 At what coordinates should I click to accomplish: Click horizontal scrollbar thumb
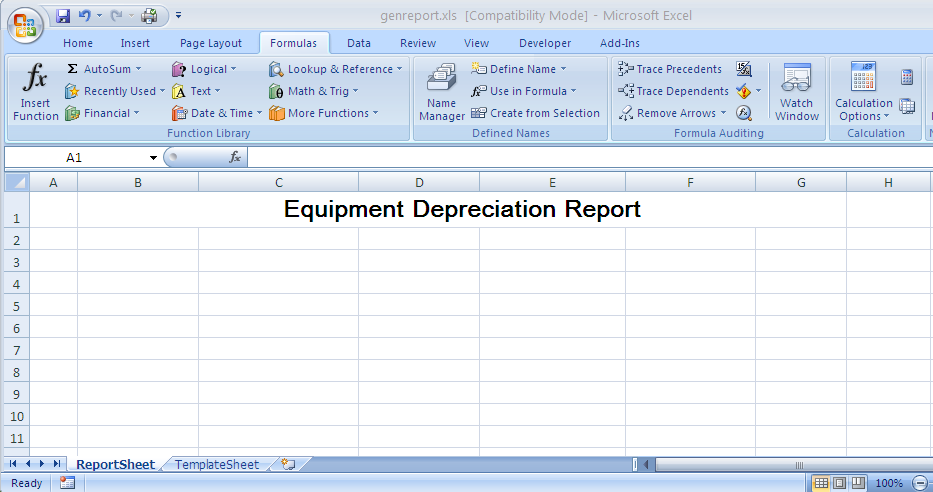point(797,465)
